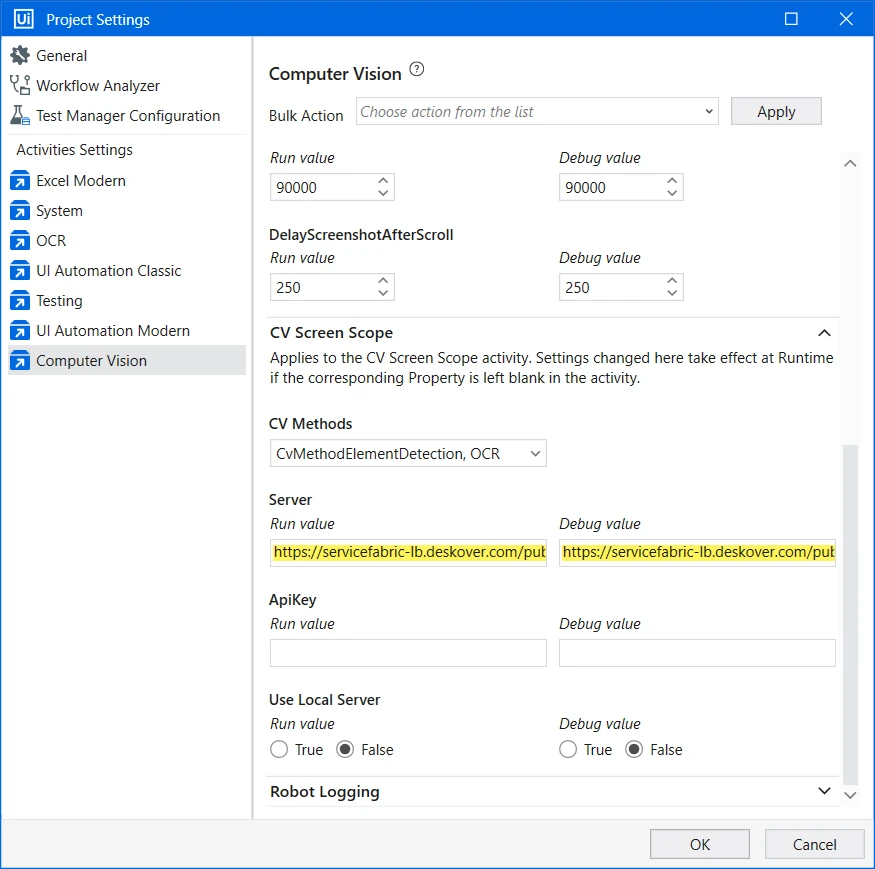Click the UiPath logo icon in title bar
The width and height of the screenshot is (875, 869).
[23, 19]
